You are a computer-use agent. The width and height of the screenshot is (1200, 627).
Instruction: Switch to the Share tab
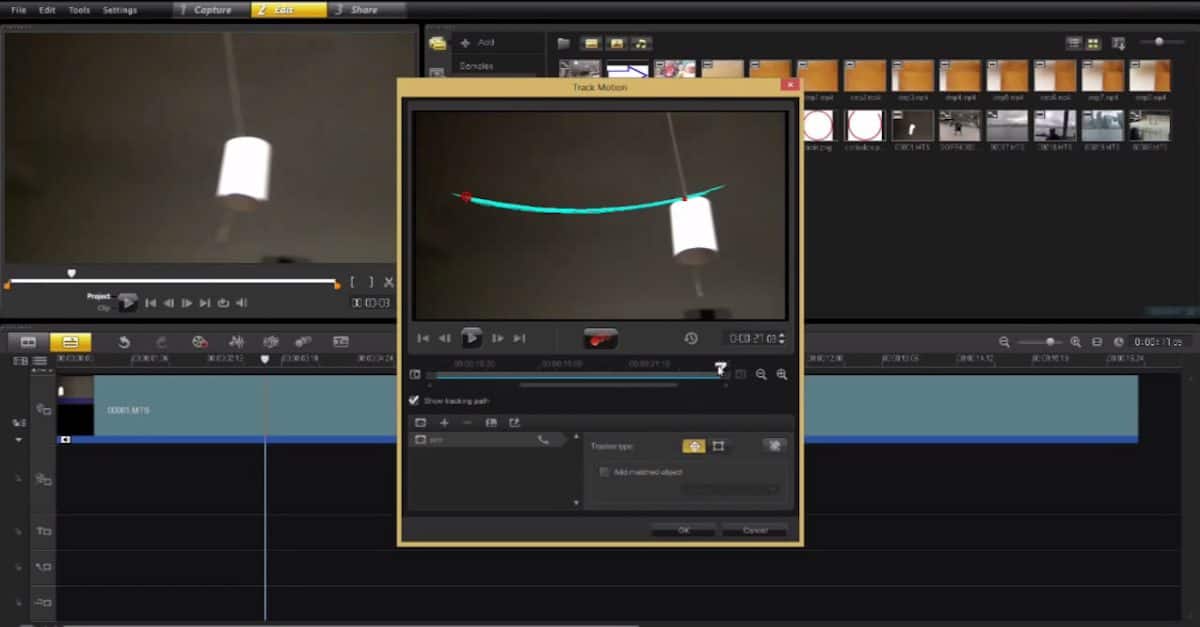(363, 10)
